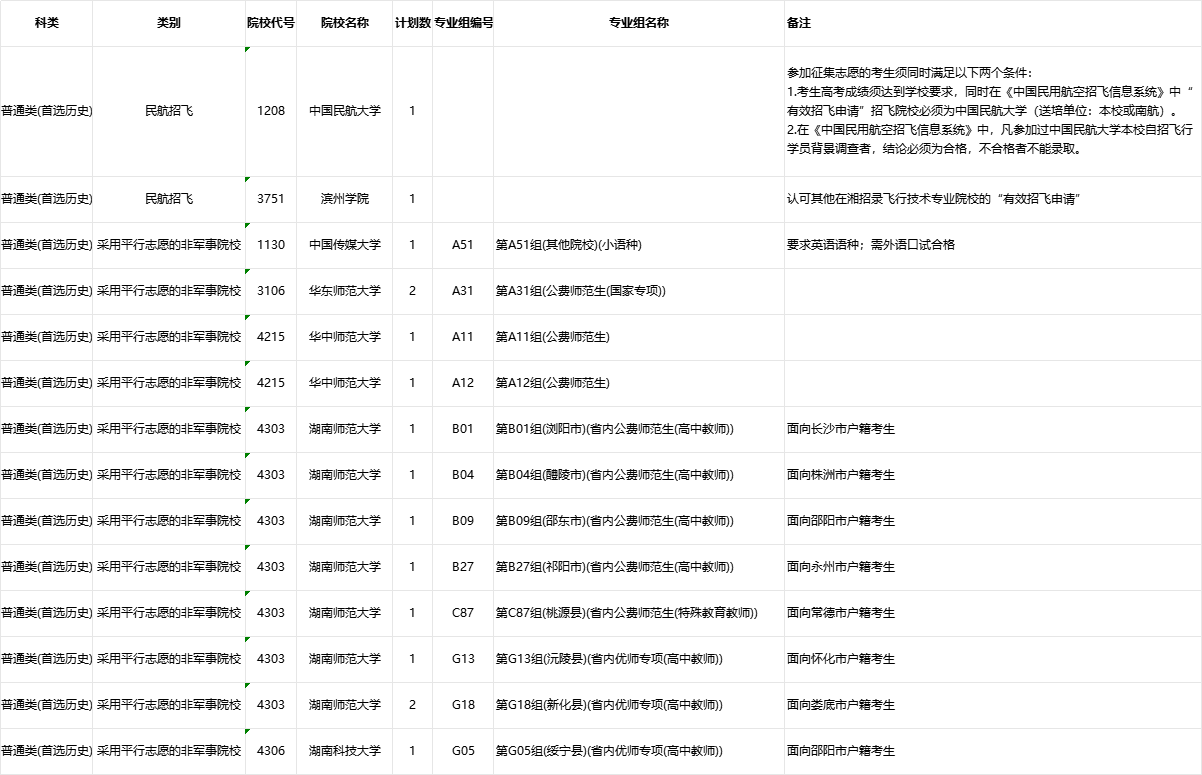
Task: Click the 湖南科技大学 cell
Action: (345, 751)
